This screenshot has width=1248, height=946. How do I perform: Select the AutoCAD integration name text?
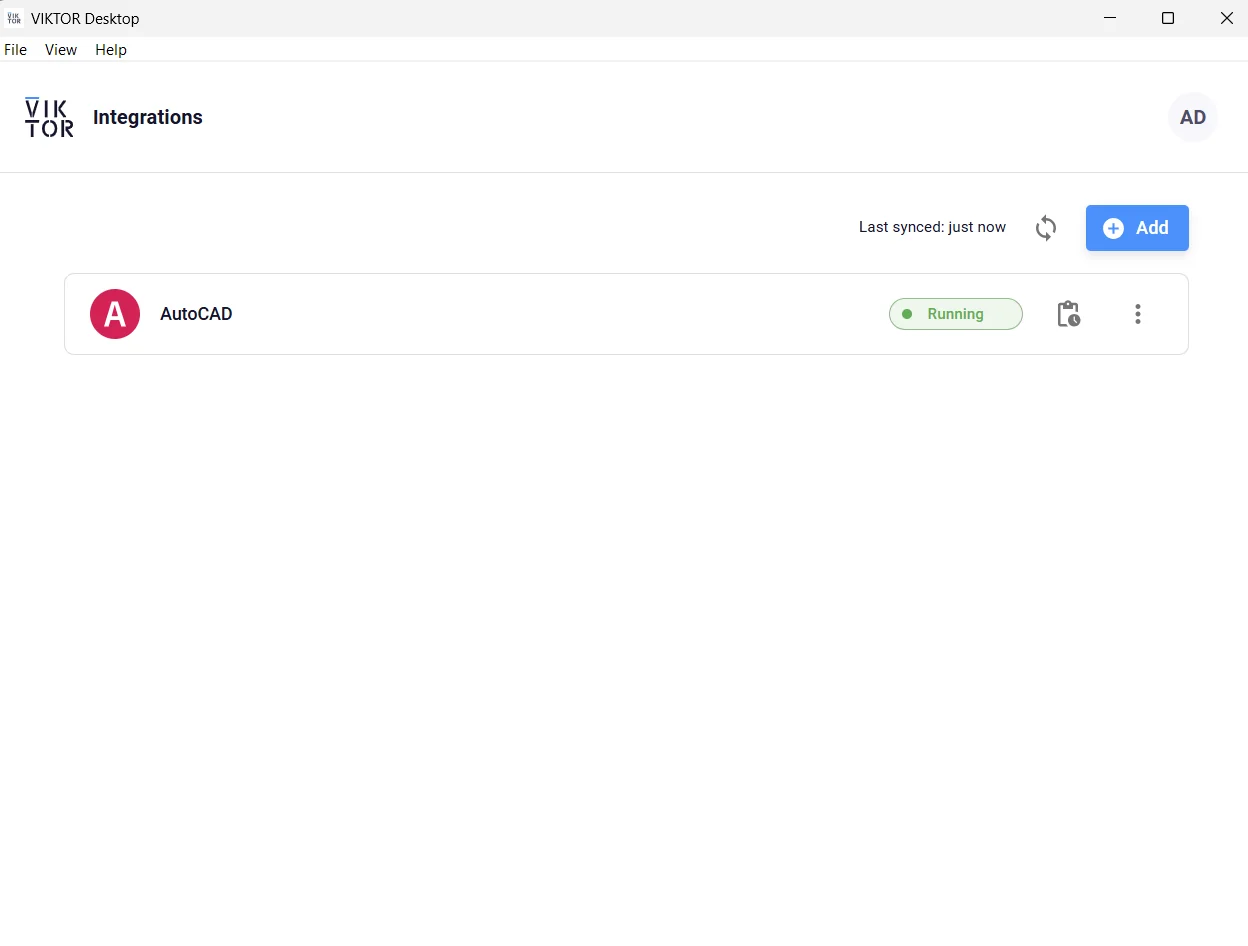(196, 314)
